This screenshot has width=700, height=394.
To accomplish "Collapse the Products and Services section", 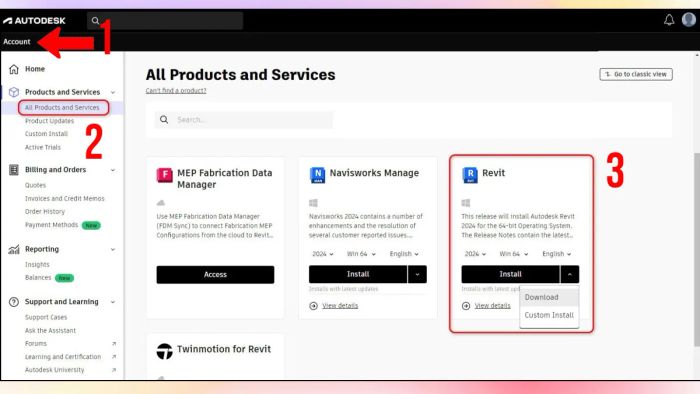I will click(113, 92).
